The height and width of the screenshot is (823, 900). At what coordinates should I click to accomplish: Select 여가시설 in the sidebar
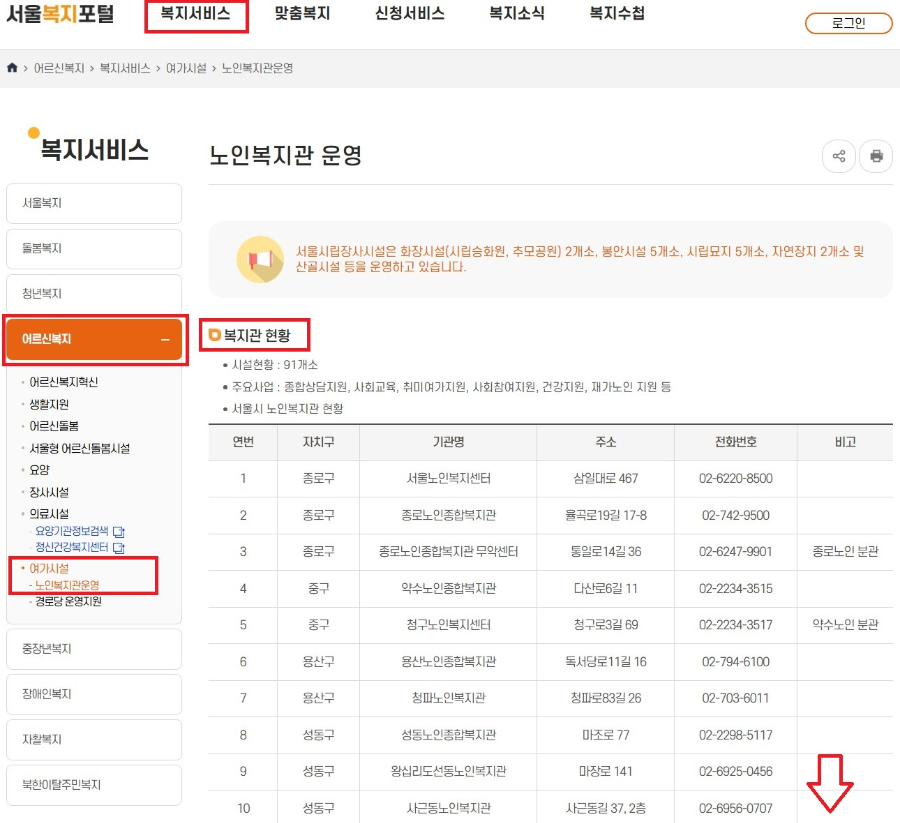coord(49,569)
